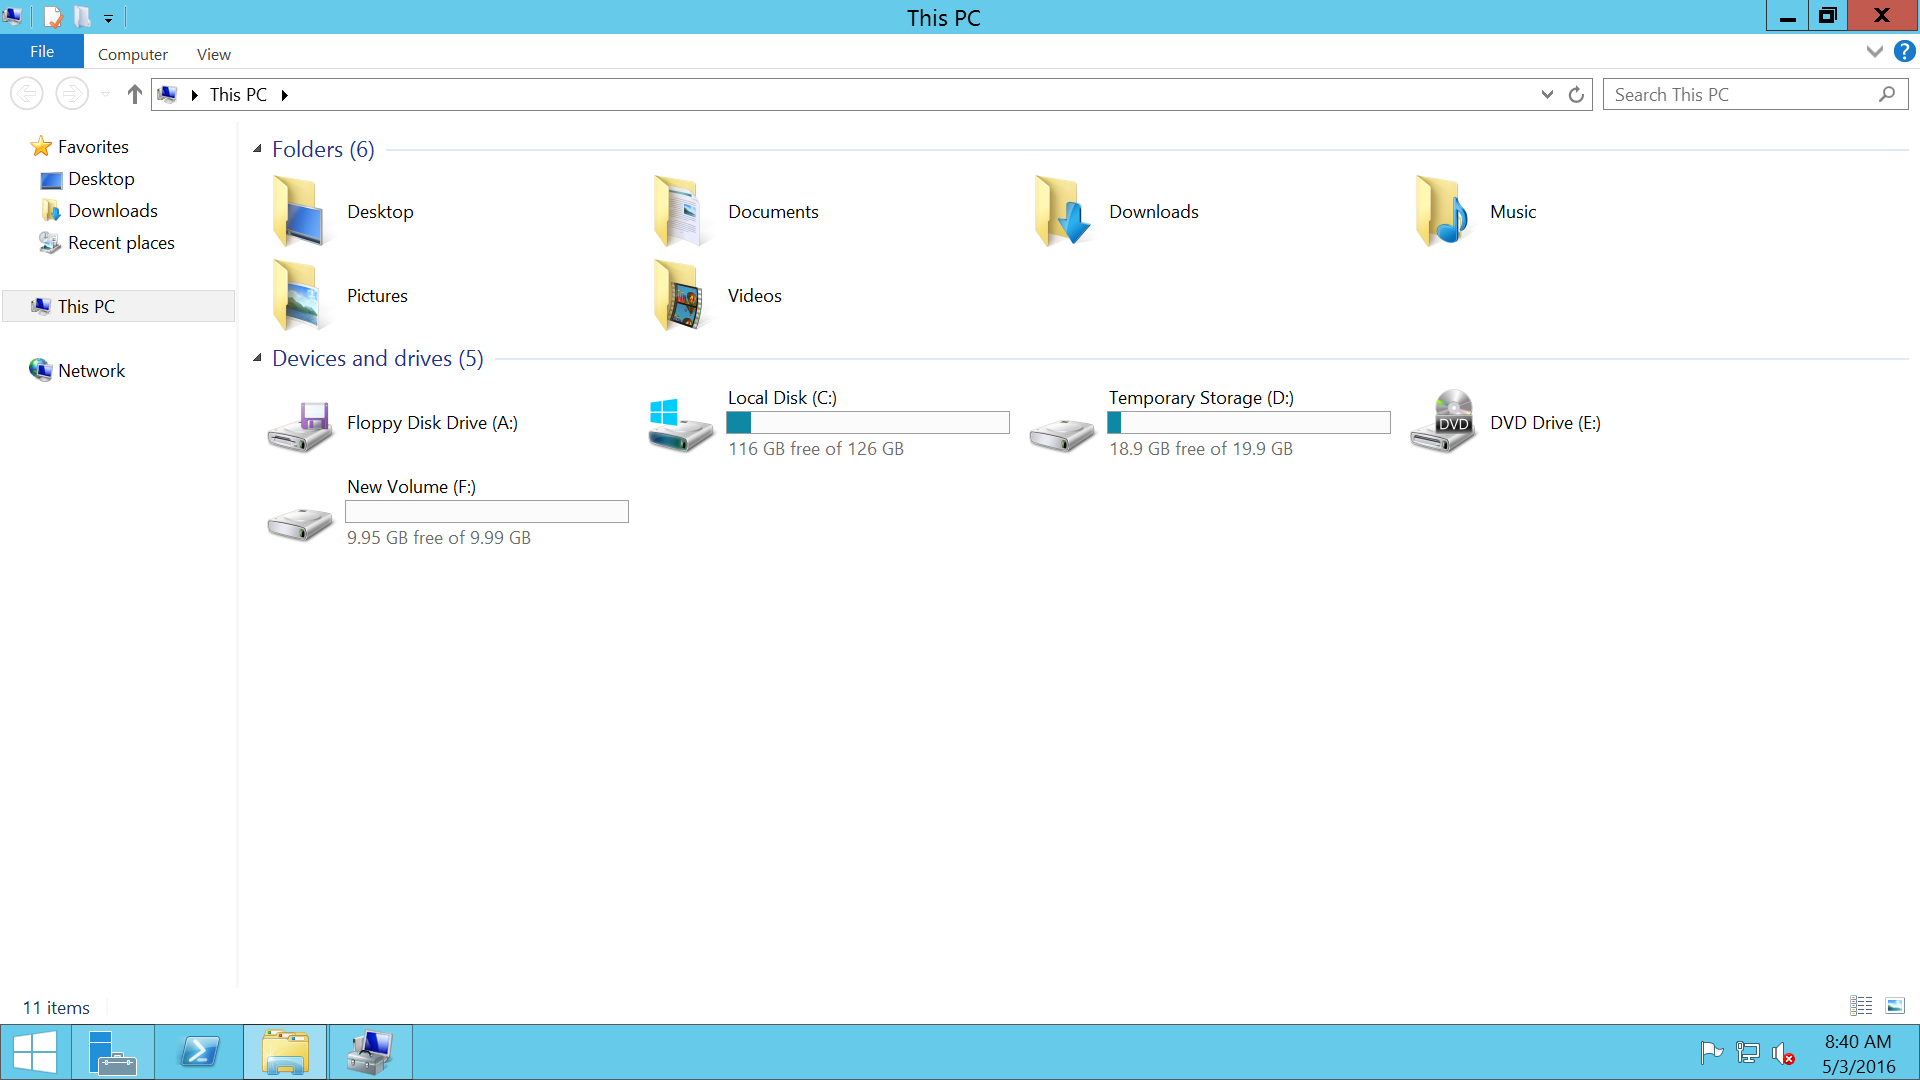
Task: Expand the ribbon with the chevron
Action: pos(1874,51)
